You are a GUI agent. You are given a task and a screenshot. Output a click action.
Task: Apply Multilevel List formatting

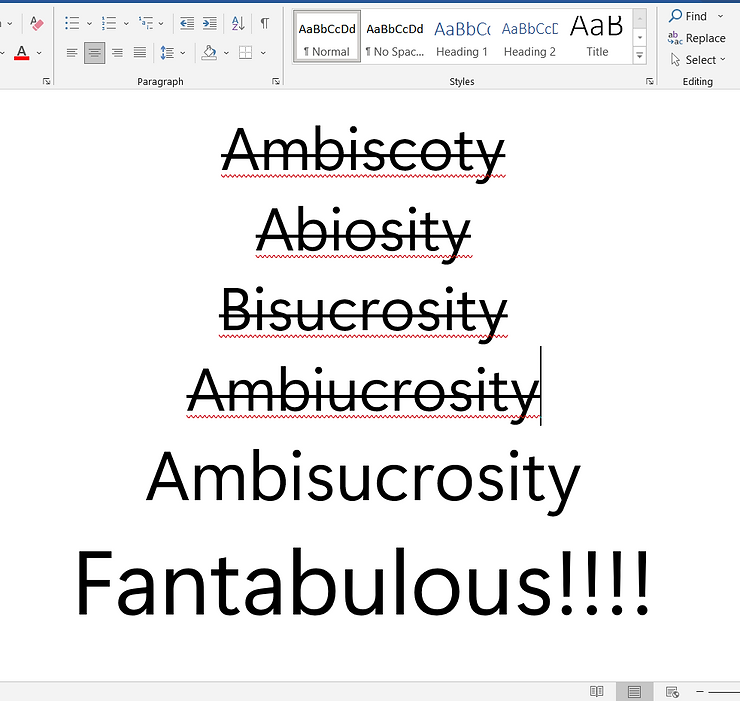point(145,23)
